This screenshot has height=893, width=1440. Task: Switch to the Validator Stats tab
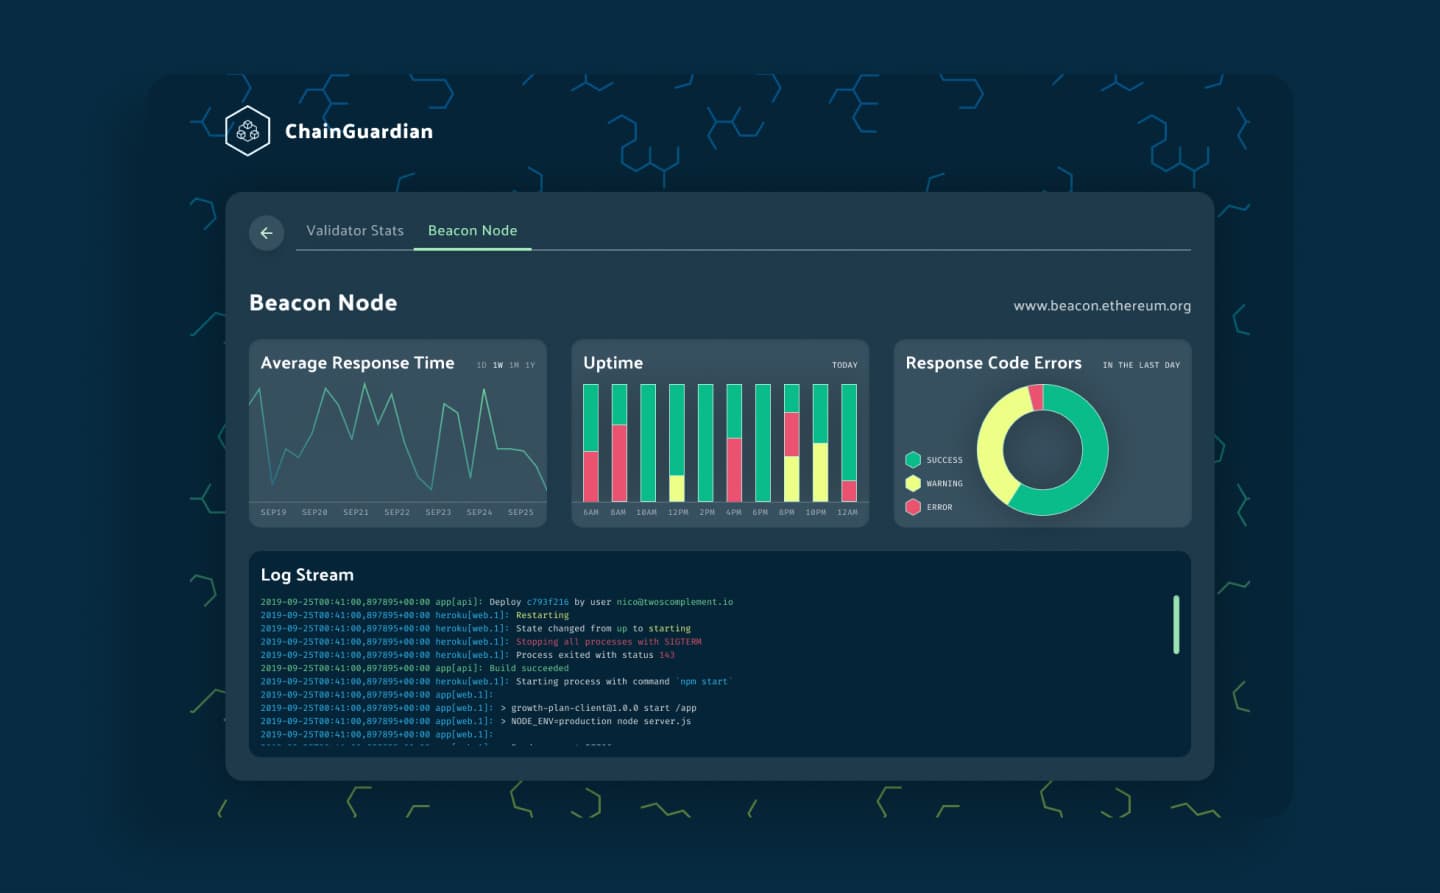(x=355, y=231)
